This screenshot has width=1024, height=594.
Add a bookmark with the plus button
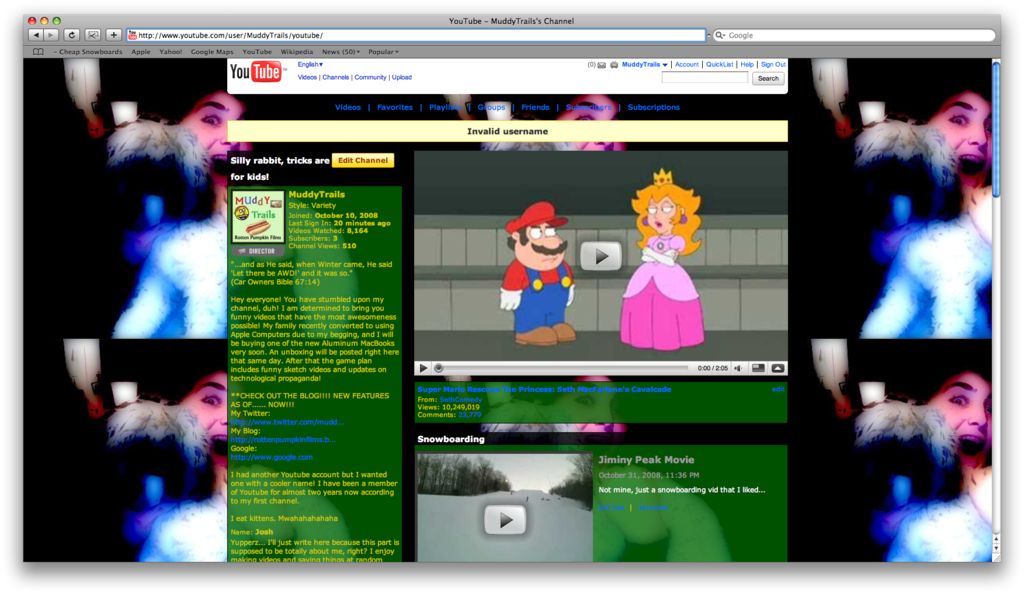click(114, 35)
